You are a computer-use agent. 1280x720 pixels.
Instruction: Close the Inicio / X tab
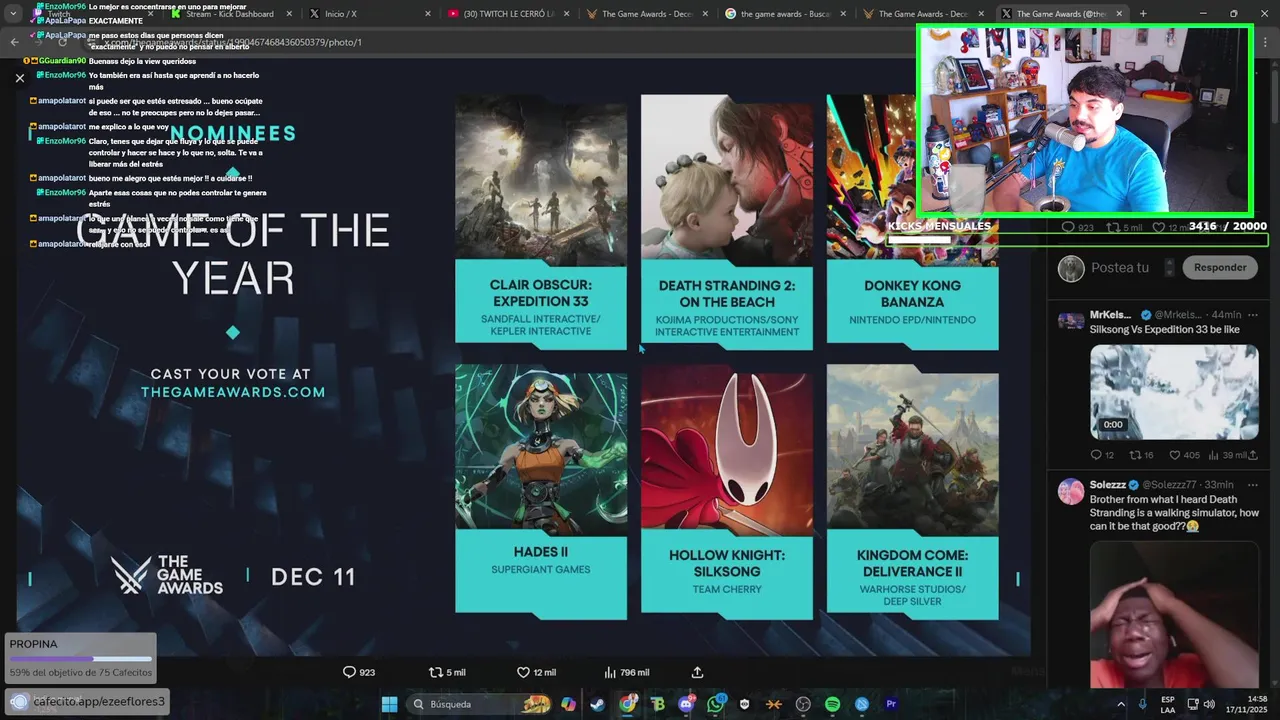coord(428,14)
